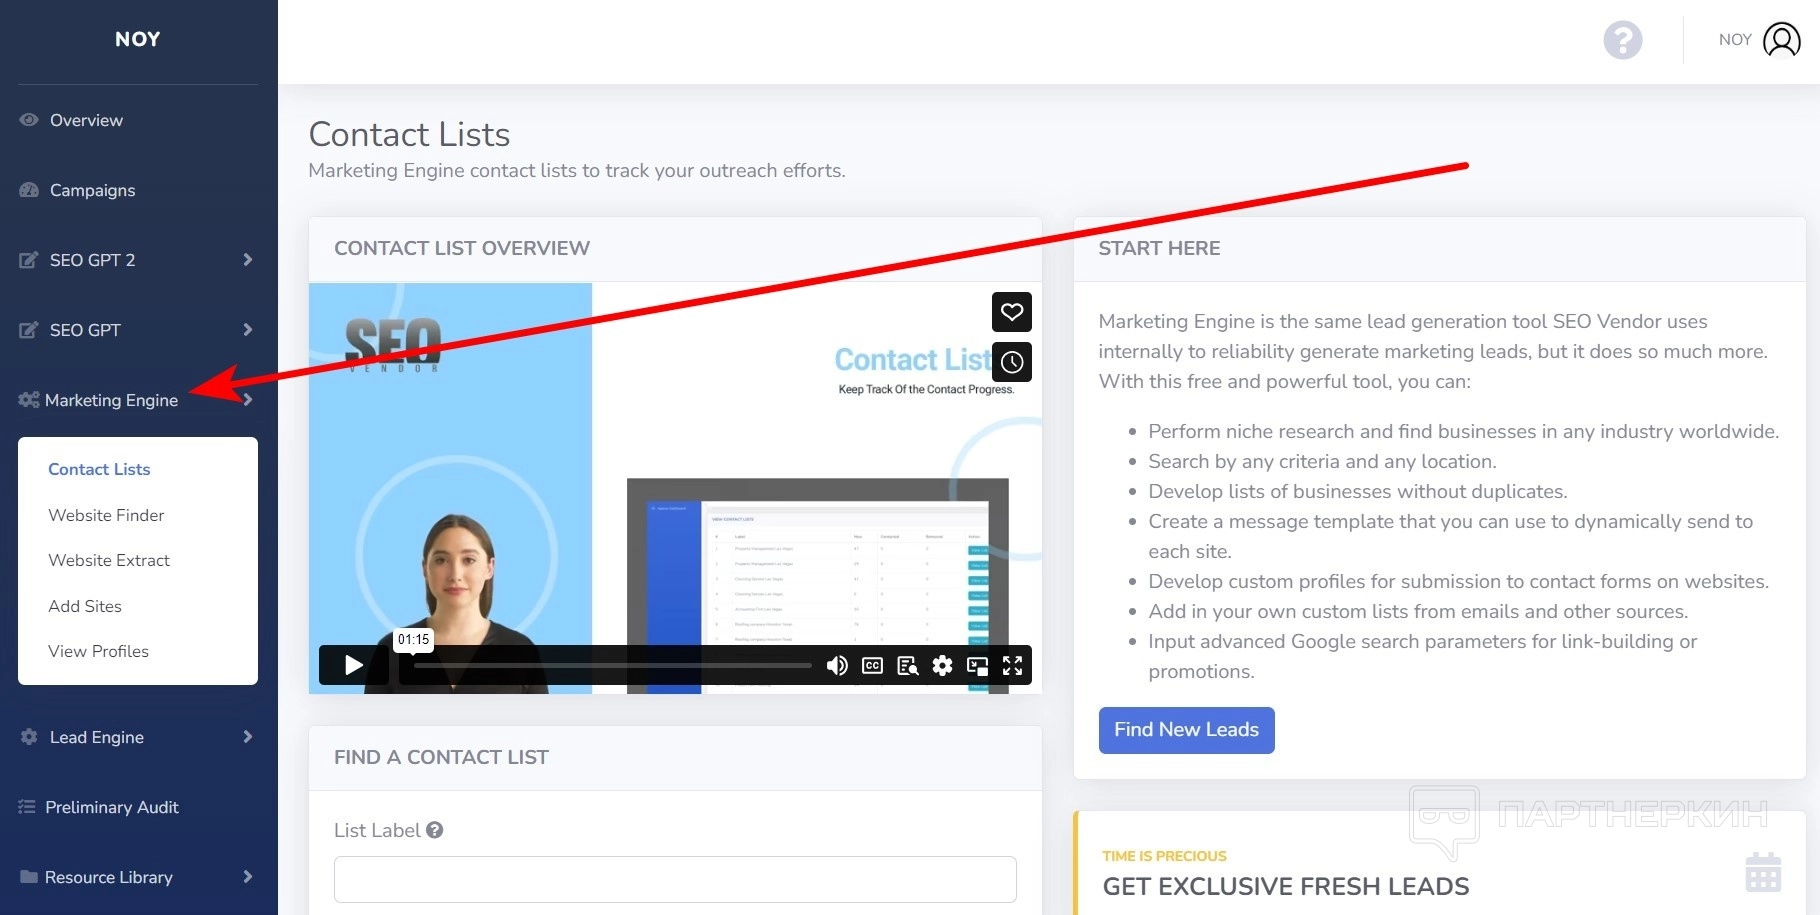This screenshot has width=1820, height=915.
Task: Click the Contact Lists page heading
Action: point(409,134)
